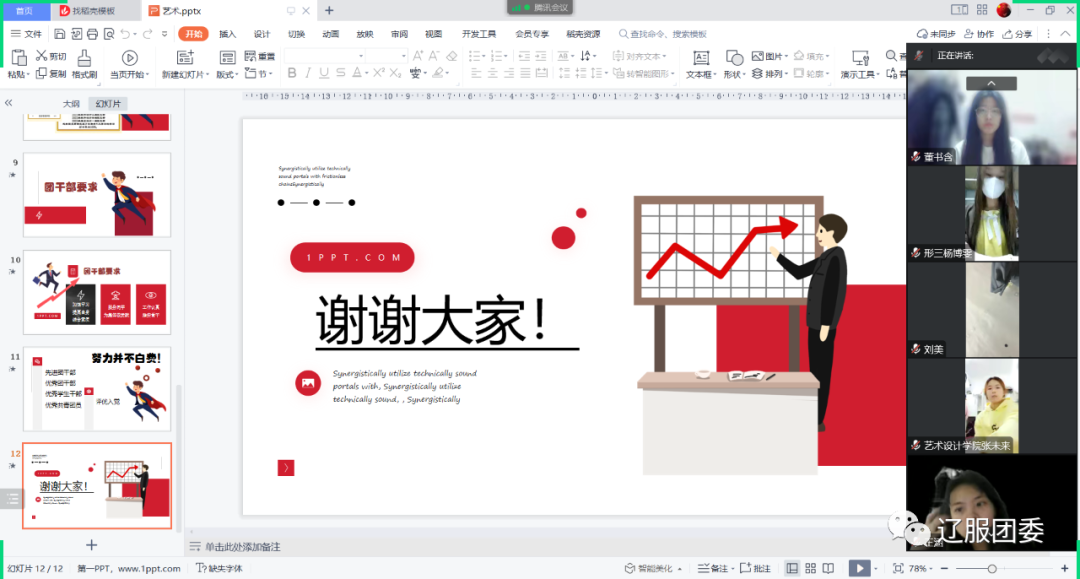Start slideshow from current slide (当页开始)

tap(129, 58)
